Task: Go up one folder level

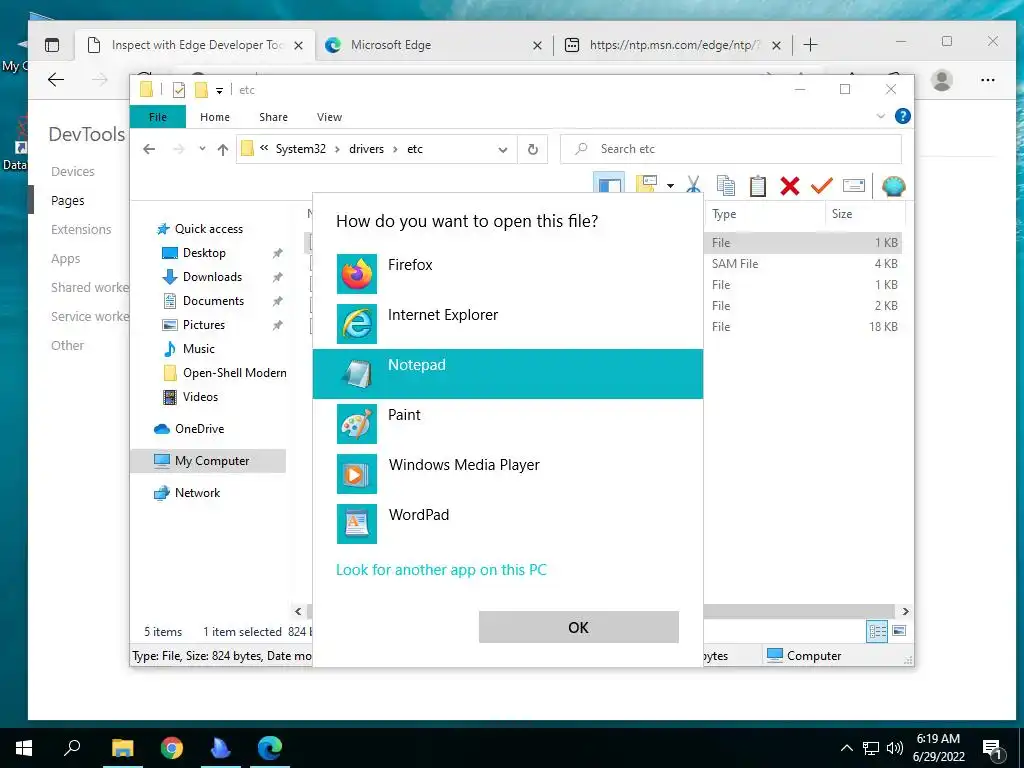Action: point(223,150)
